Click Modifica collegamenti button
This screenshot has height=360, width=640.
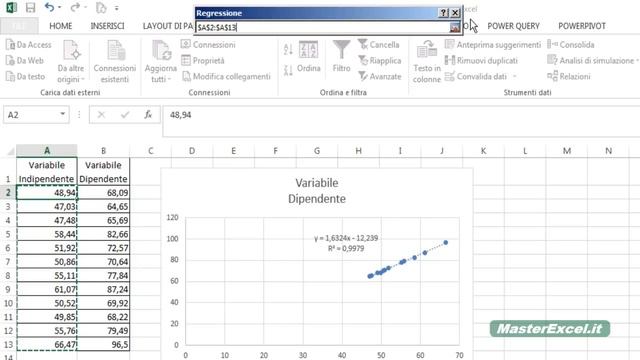point(226,76)
